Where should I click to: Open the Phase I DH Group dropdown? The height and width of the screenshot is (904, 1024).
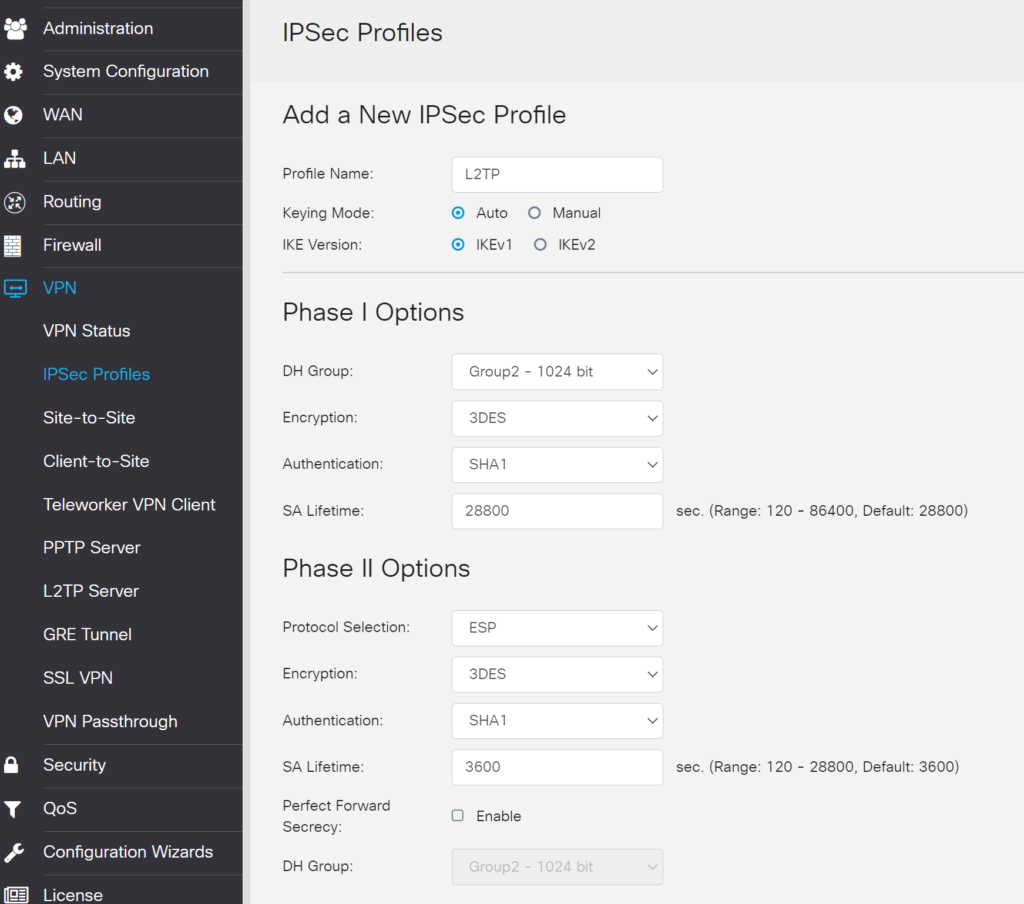click(x=557, y=371)
